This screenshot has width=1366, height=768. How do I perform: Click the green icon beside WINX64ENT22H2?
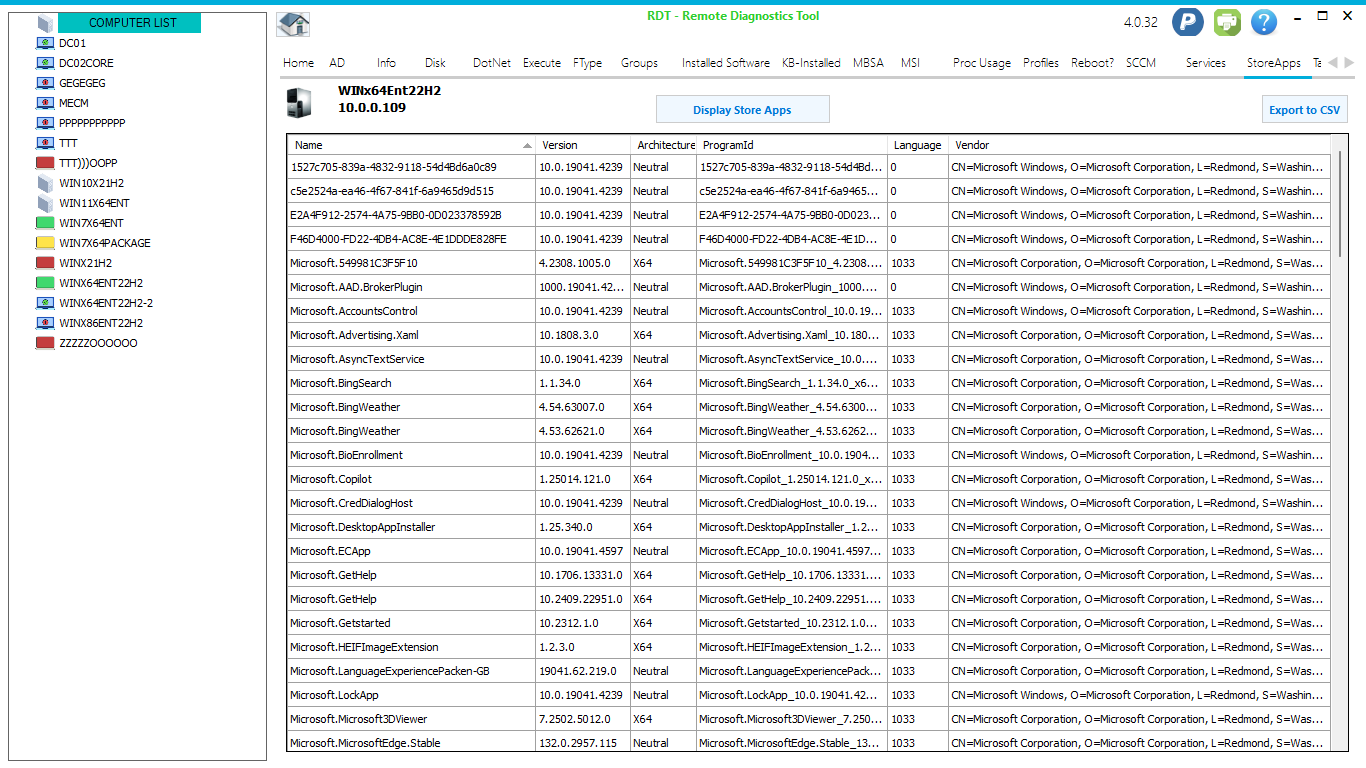45,283
